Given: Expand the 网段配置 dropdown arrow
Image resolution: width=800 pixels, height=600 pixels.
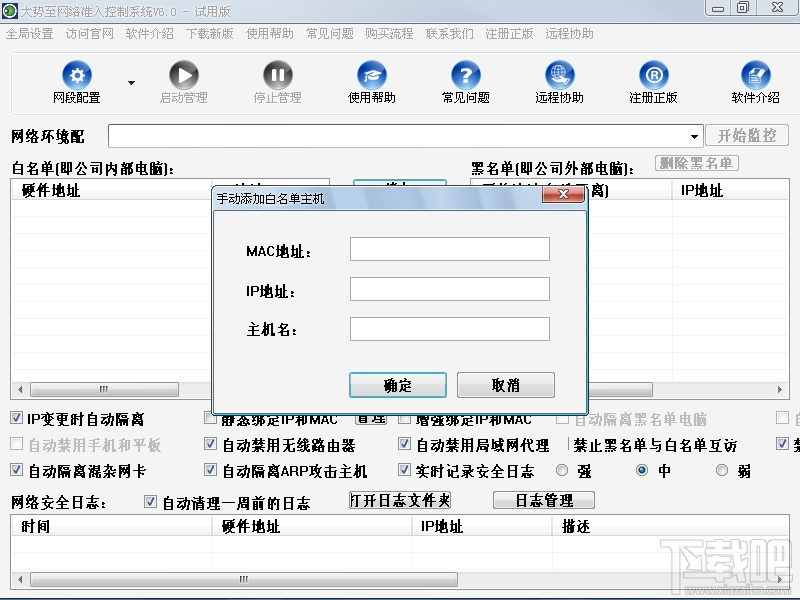Looking at the screenshot, I should (128, 82).
